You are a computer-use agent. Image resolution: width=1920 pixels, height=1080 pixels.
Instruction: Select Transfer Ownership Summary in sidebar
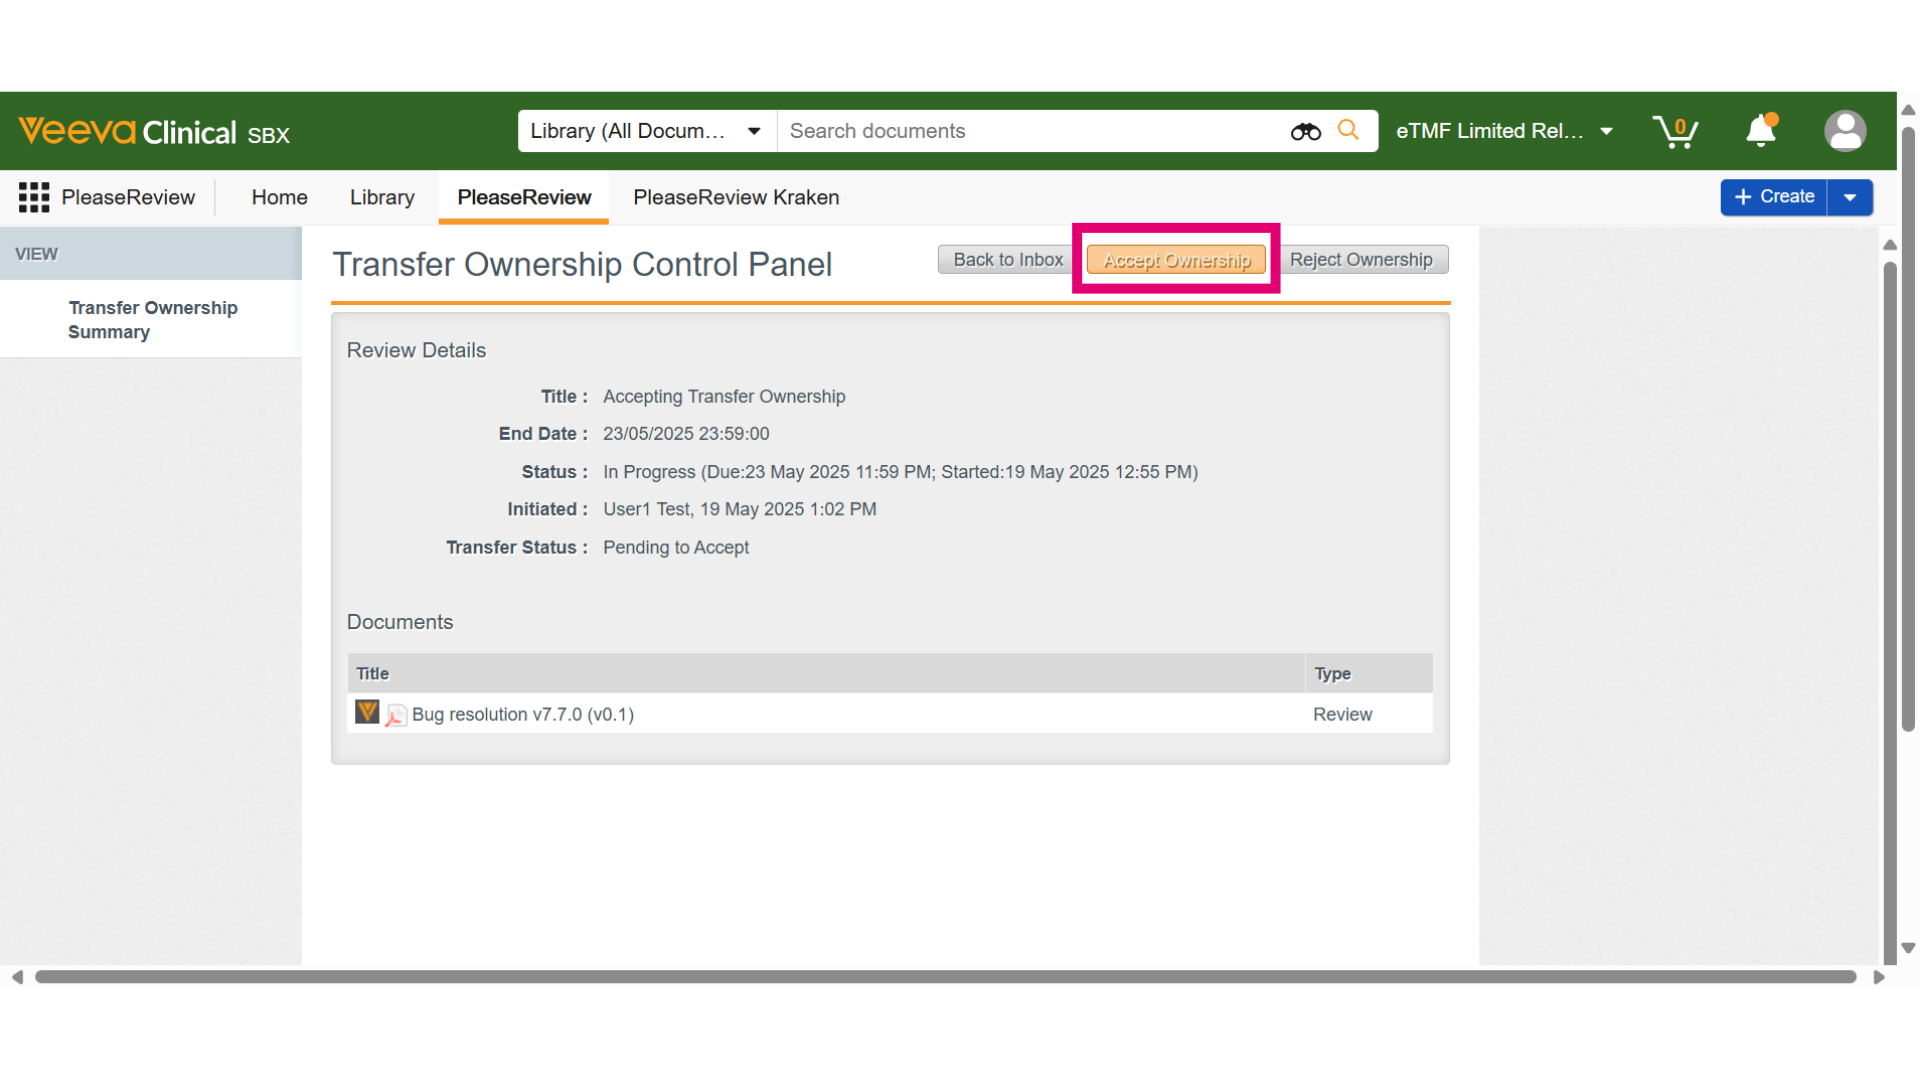pyautogui.click(x=153, y=320)
